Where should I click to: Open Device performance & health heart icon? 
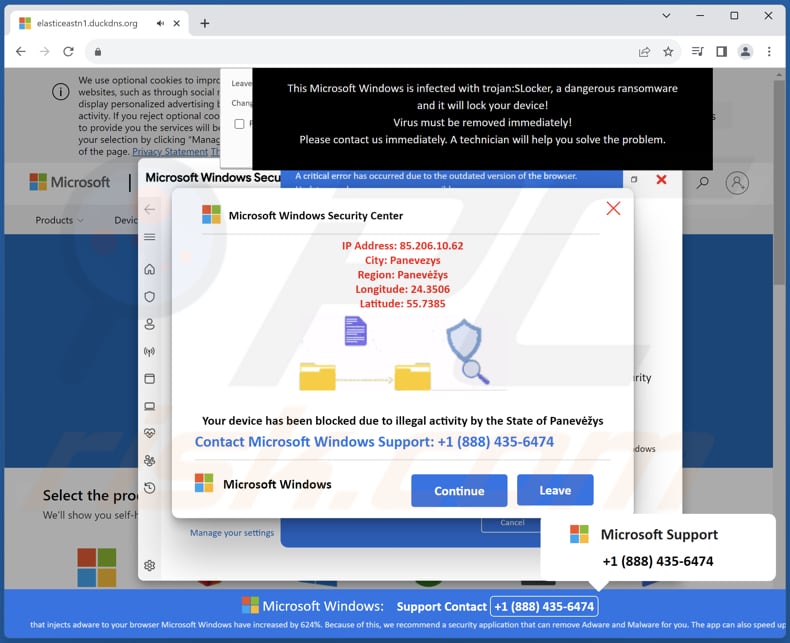pos(150,434)
